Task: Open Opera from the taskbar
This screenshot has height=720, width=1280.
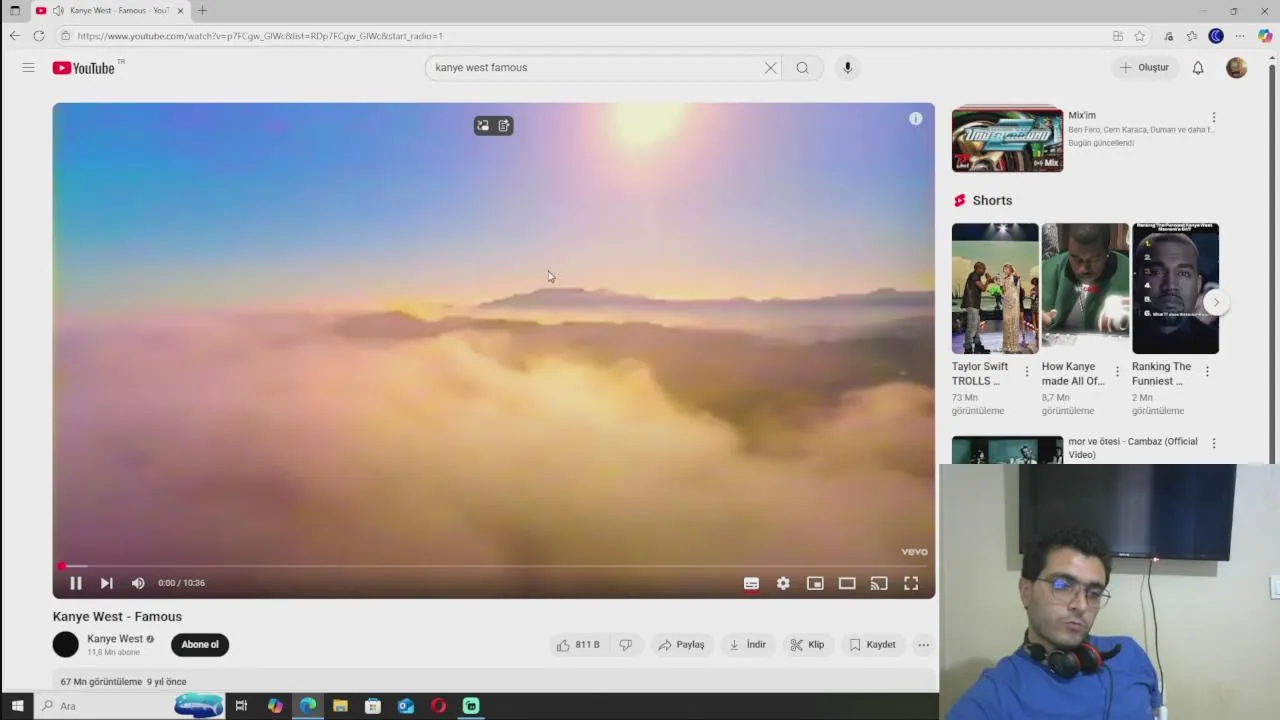Action: (x=438, y=706)
